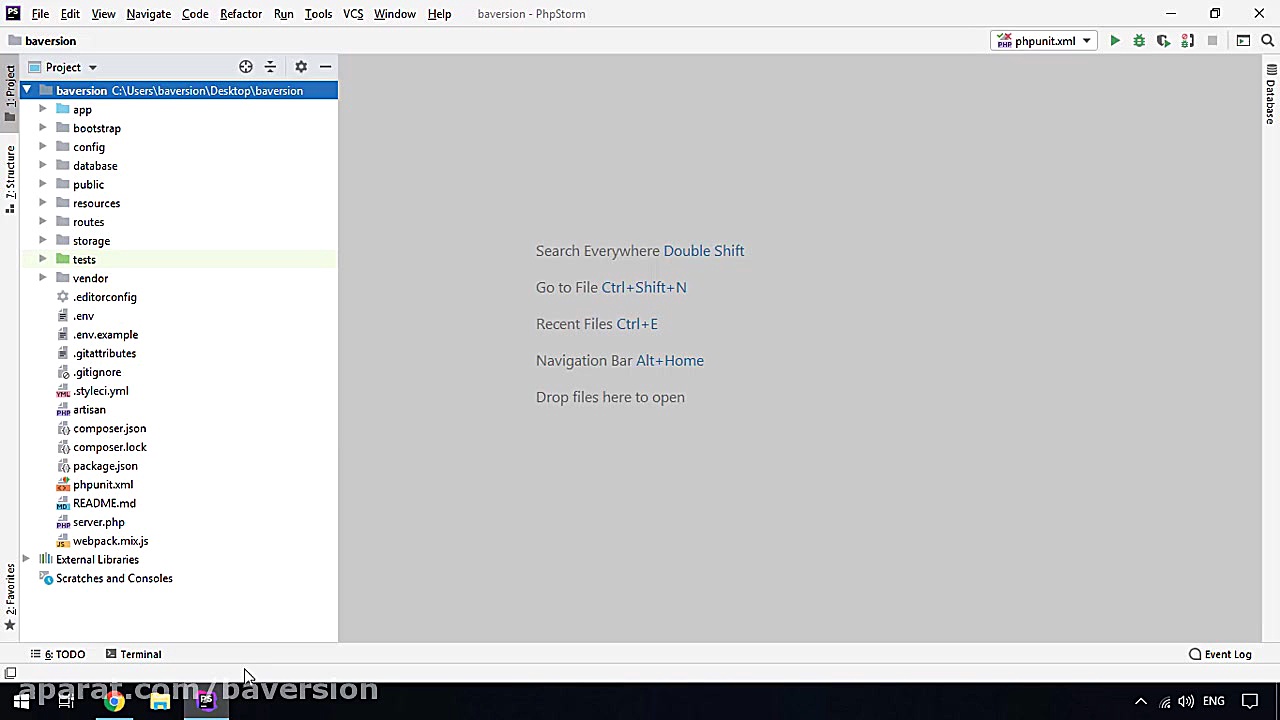The width and height of the screenshot is (1280, 720).
Task: Select the artisan file
Action: 89,410
